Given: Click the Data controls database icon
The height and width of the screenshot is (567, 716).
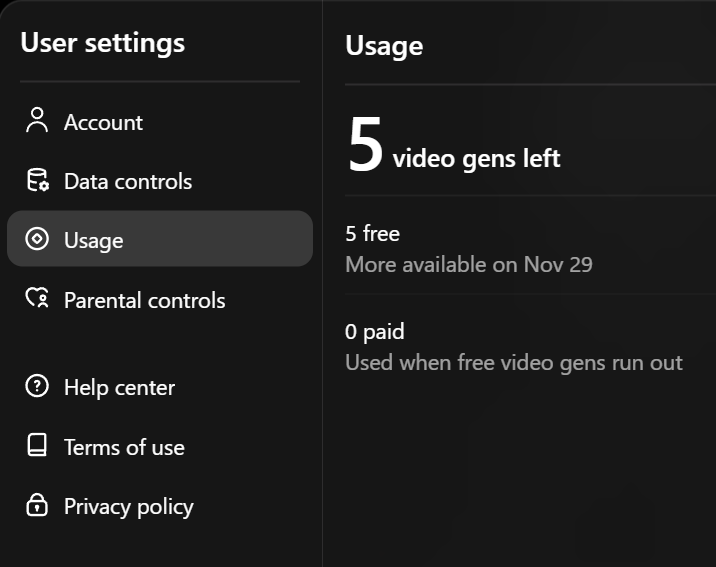Looking at the screenshot, I should [x=37, y=181].
